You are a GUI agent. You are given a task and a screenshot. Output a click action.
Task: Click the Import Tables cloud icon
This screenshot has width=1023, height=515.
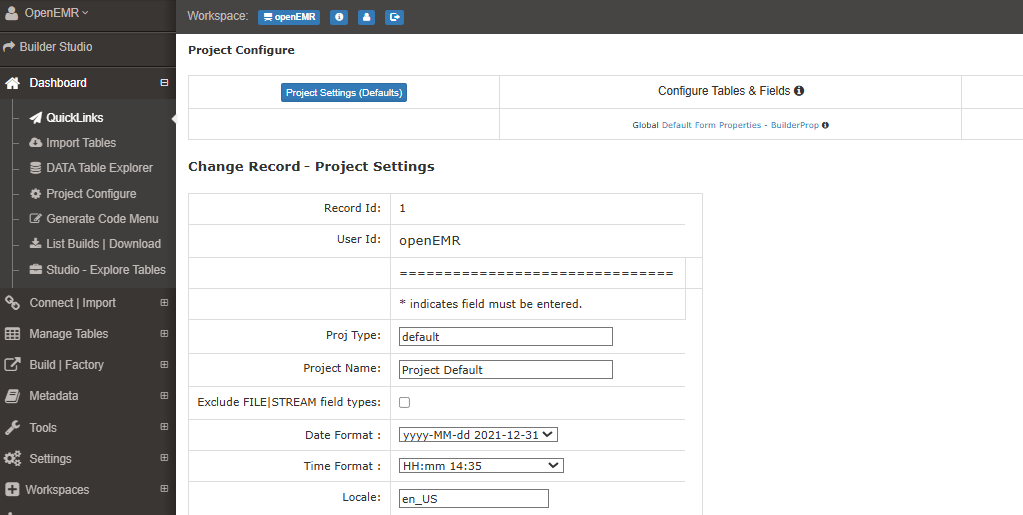[36, 143]
